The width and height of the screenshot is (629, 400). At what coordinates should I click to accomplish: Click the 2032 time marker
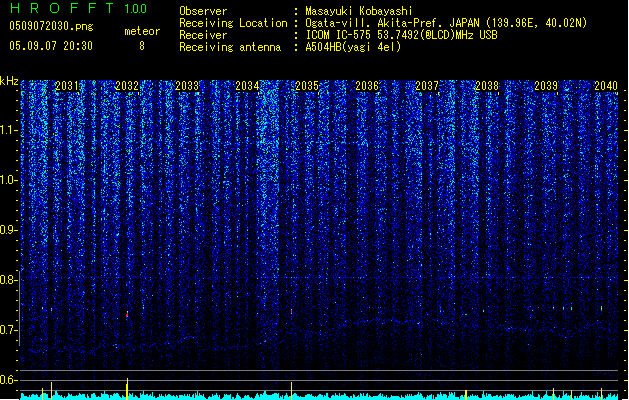click(127, 86)
